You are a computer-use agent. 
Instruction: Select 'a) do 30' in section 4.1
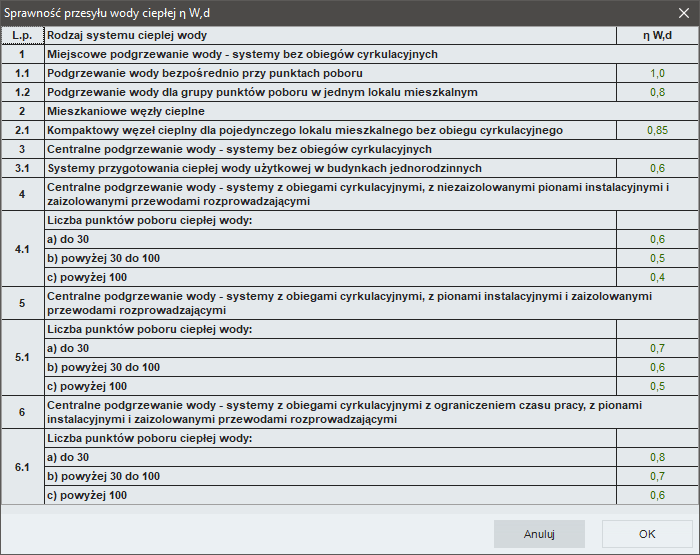[330, 239]
